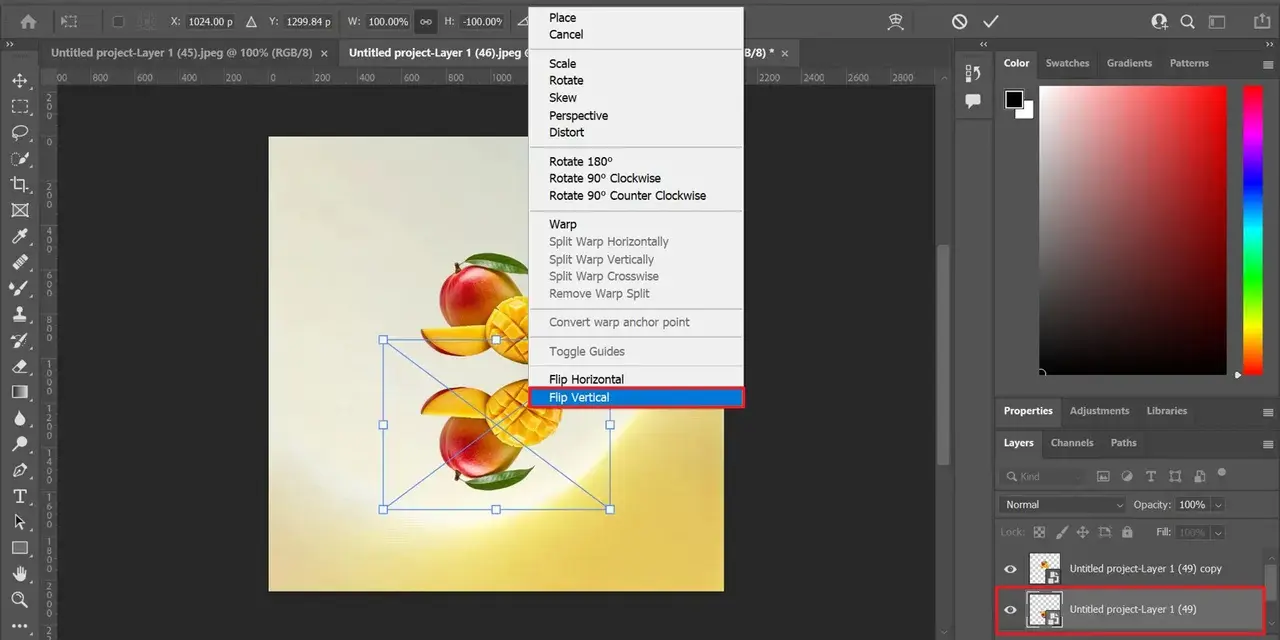Viewport: 1280px width, 640px height.
Task: Cancel transform with the circle-slash icon
Action: [x=959, y=21]
